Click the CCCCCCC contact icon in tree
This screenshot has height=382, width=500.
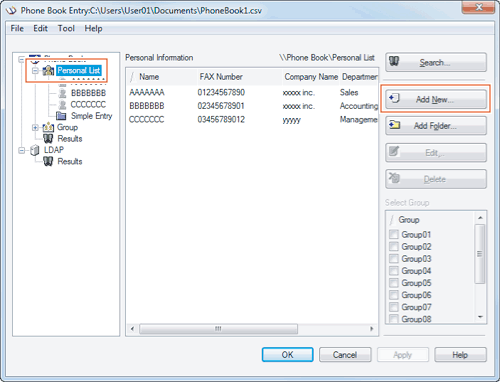[62, 105]
